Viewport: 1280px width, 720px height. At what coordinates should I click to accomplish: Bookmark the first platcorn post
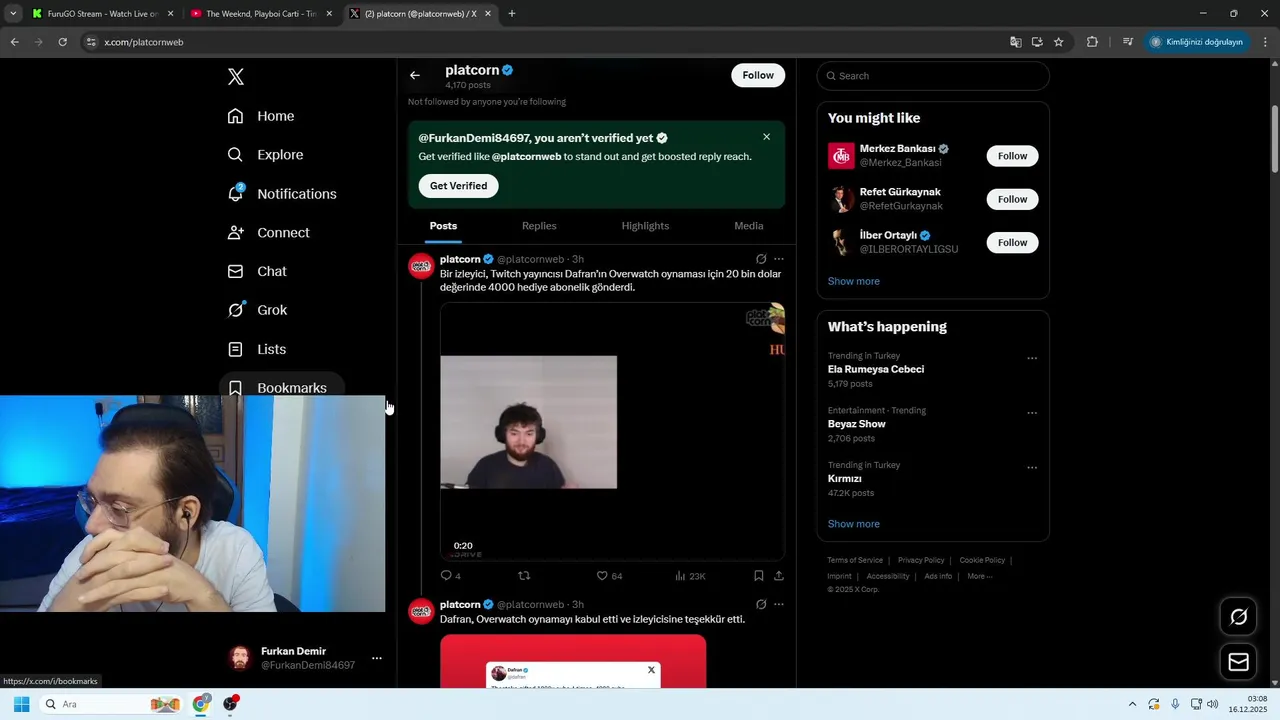(758, 576)
